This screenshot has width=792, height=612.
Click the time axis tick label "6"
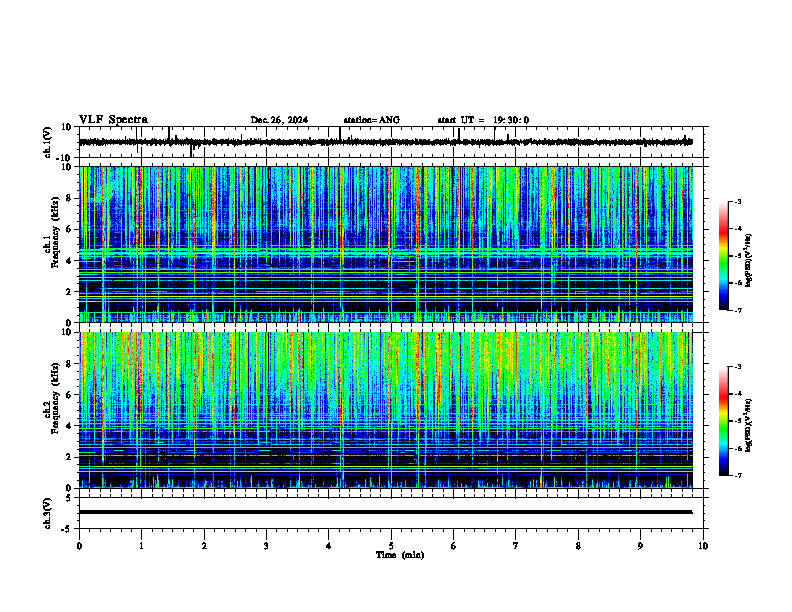[454, 546]
